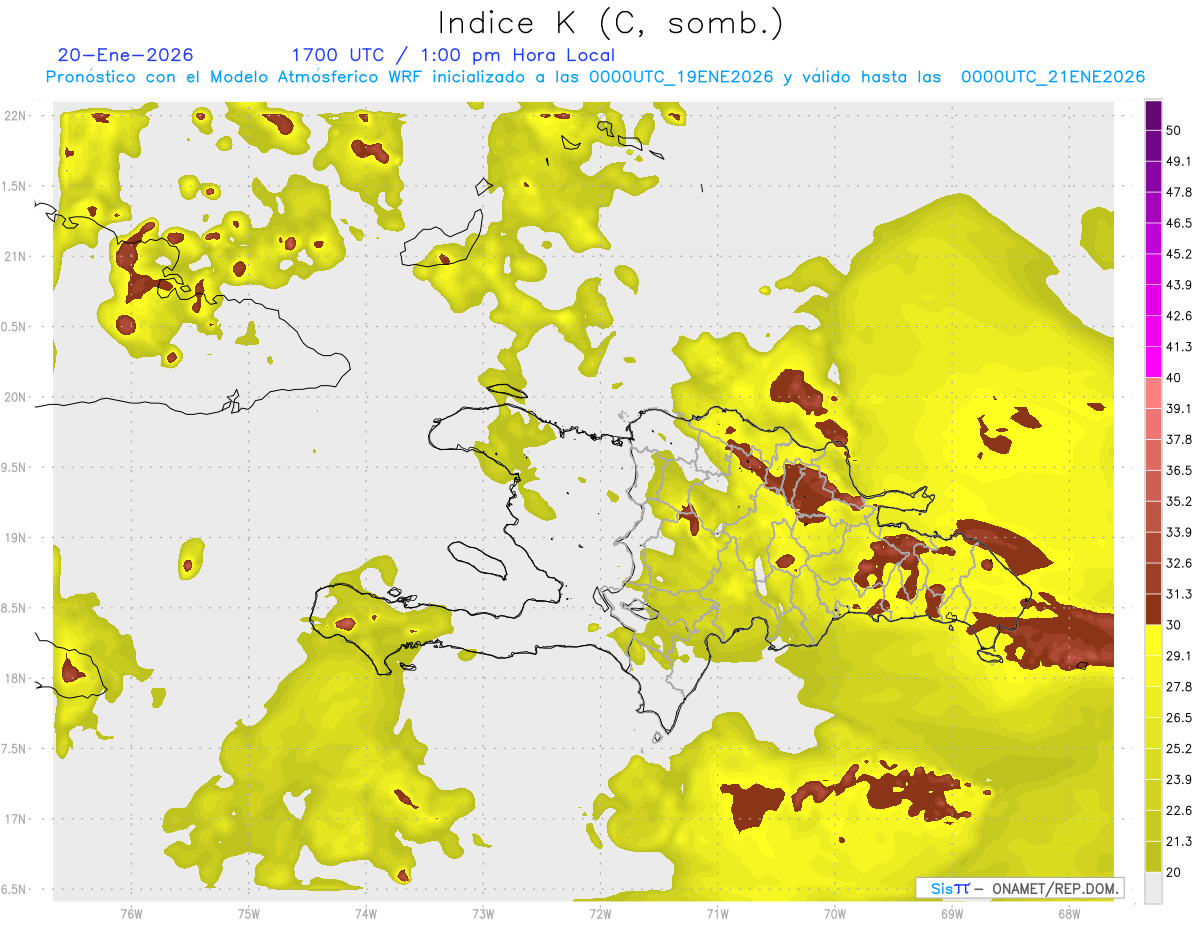
Task: Click the dark brown colorbar swatch between 30 and 31.3
Action: point(1154,610)
